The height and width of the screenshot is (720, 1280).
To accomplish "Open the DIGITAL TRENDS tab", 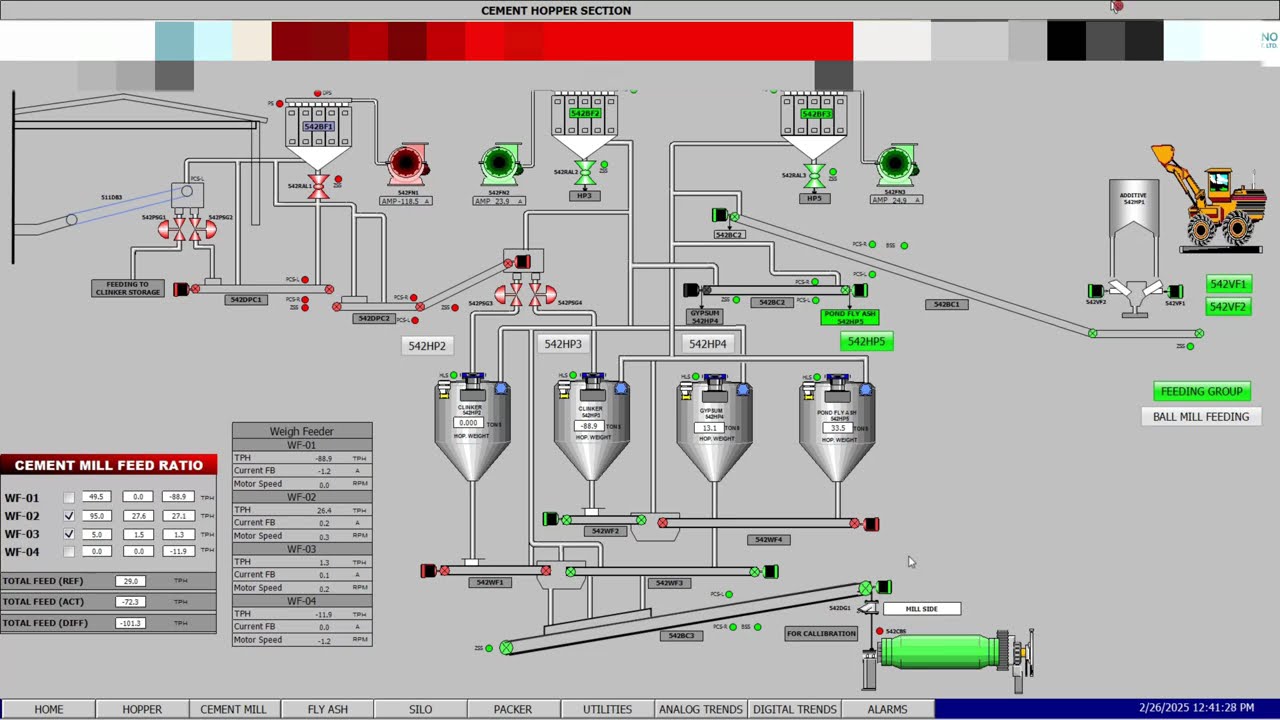I will click(x=795, y=709).
